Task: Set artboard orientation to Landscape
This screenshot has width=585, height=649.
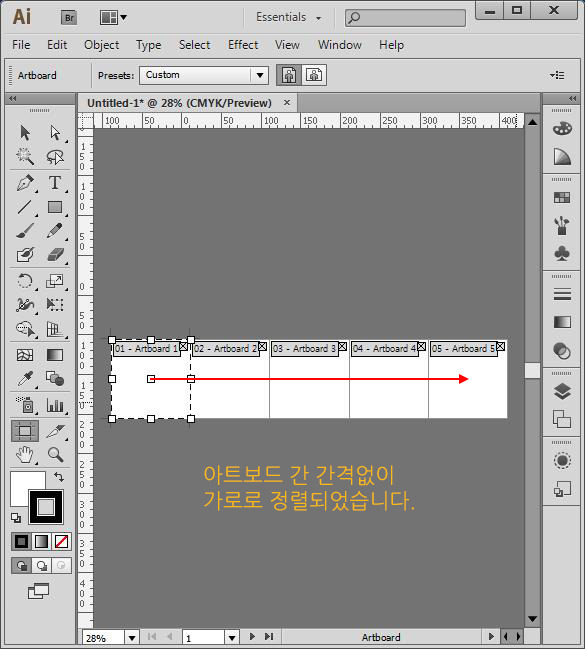Action: (x=314, y=75)
